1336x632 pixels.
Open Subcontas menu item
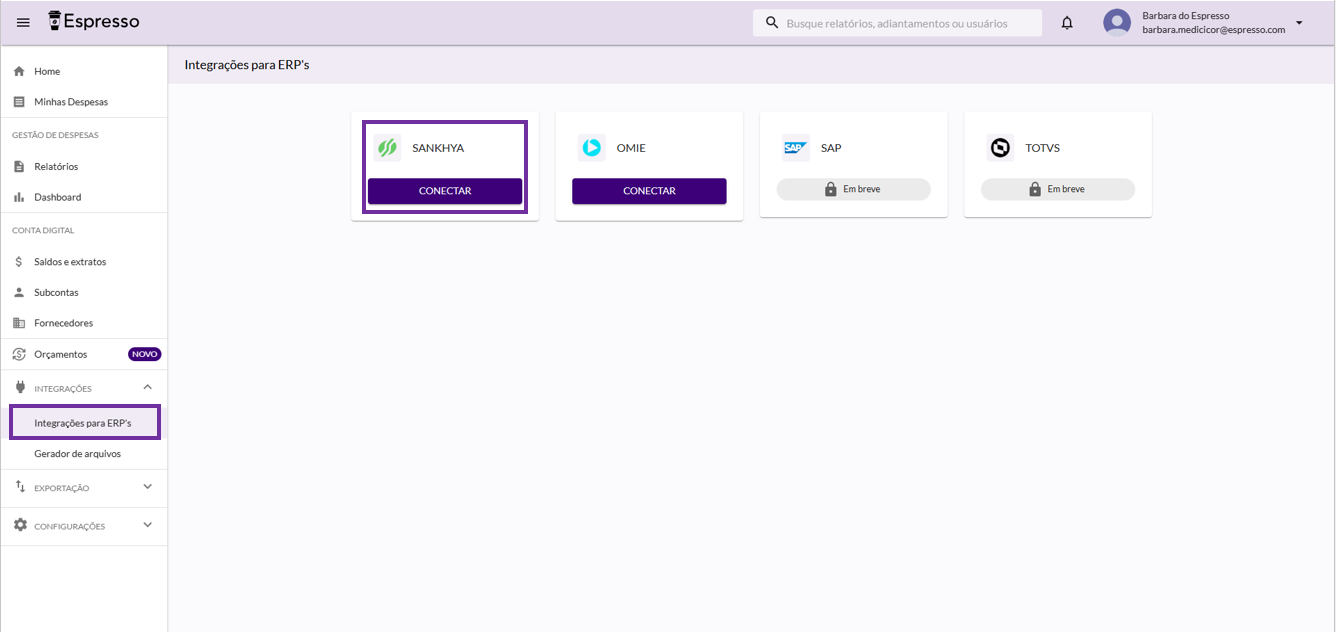(84, 292)
